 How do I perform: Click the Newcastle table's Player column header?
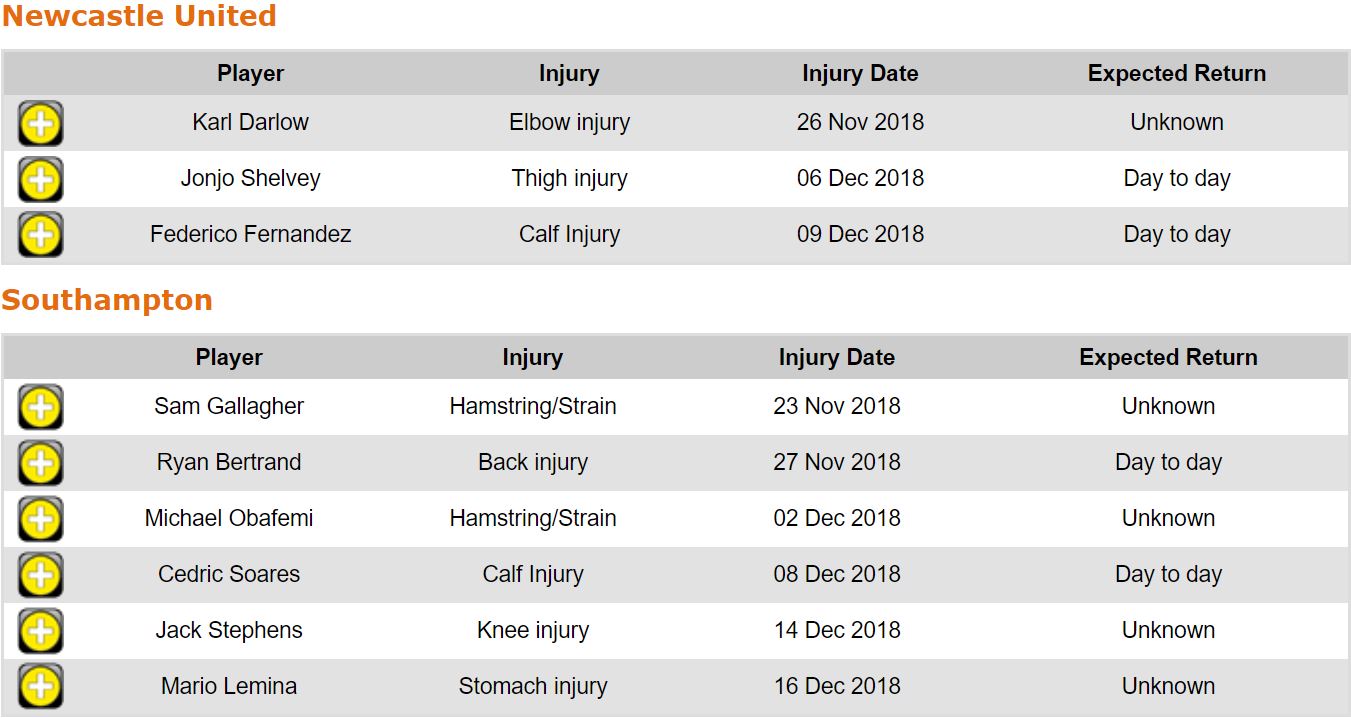tap(250, 74)
